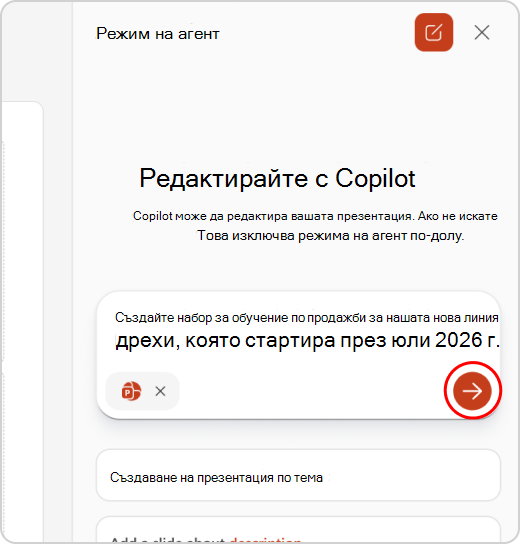Click the Copilot може да редактира description line
Screen dimensions: 520x544
point(315,216)
